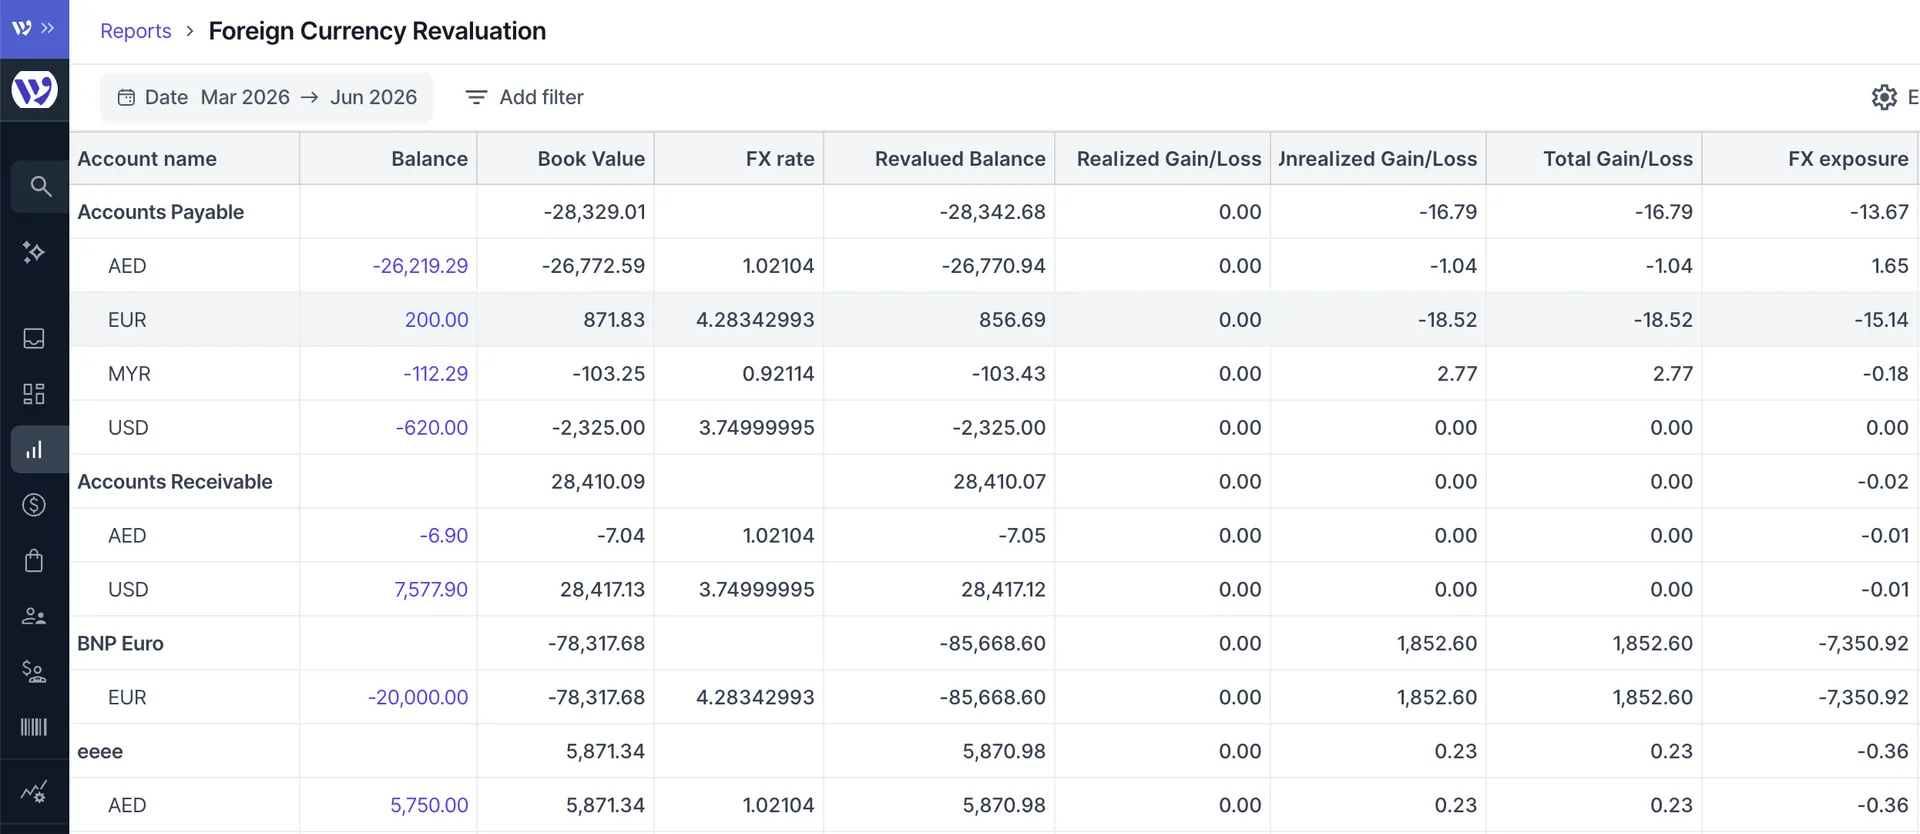
Task: Open the Accounts Payable AED balance -26,219.29
Action: click(420, 266)
